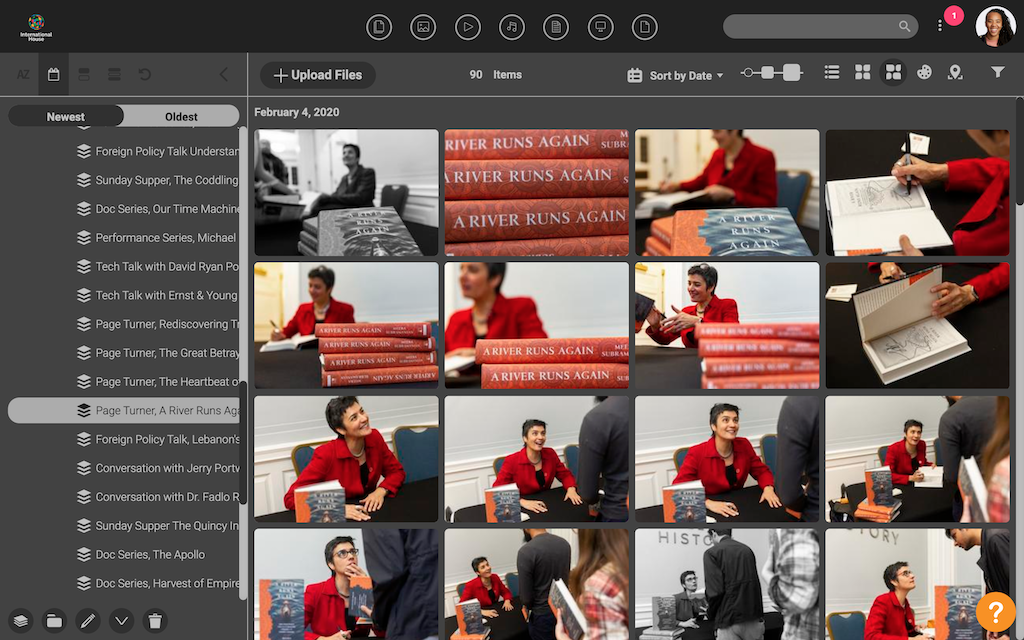Open Performance Series, Michael collection
Image resolution: width=1024 pixels, height=640 pixels.
[x=157, y=238]
